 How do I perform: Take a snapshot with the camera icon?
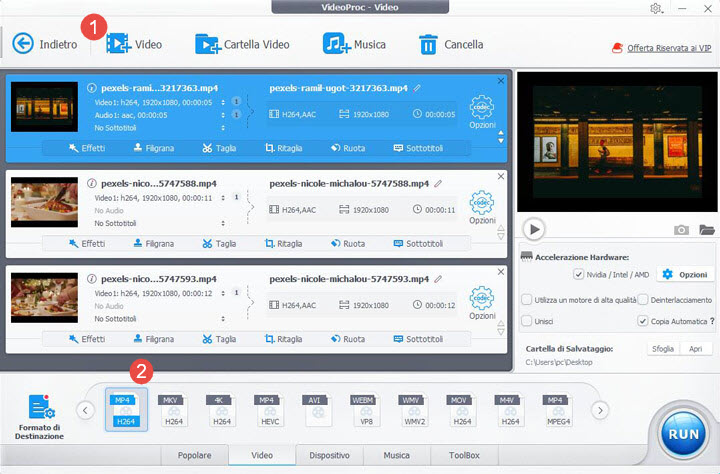[681, 229]
